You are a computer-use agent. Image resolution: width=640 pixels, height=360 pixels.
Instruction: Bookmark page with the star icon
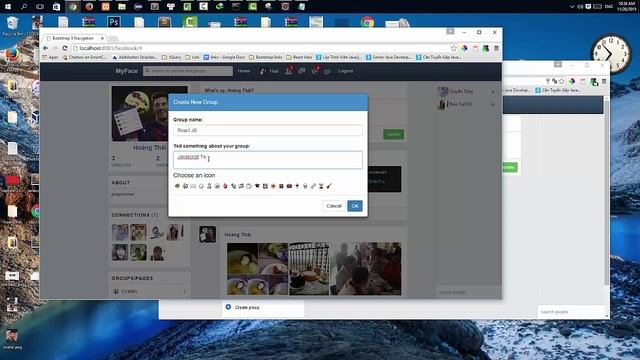click(x=453, y=48)
